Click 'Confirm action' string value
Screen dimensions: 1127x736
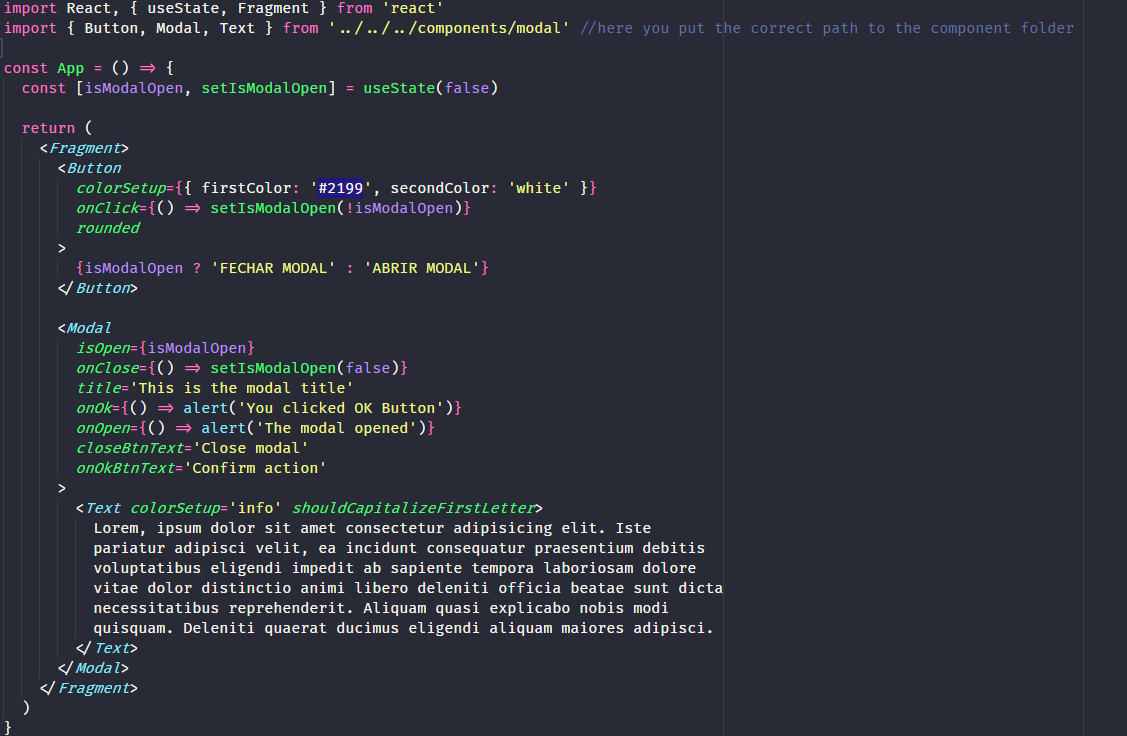point(266,467)
